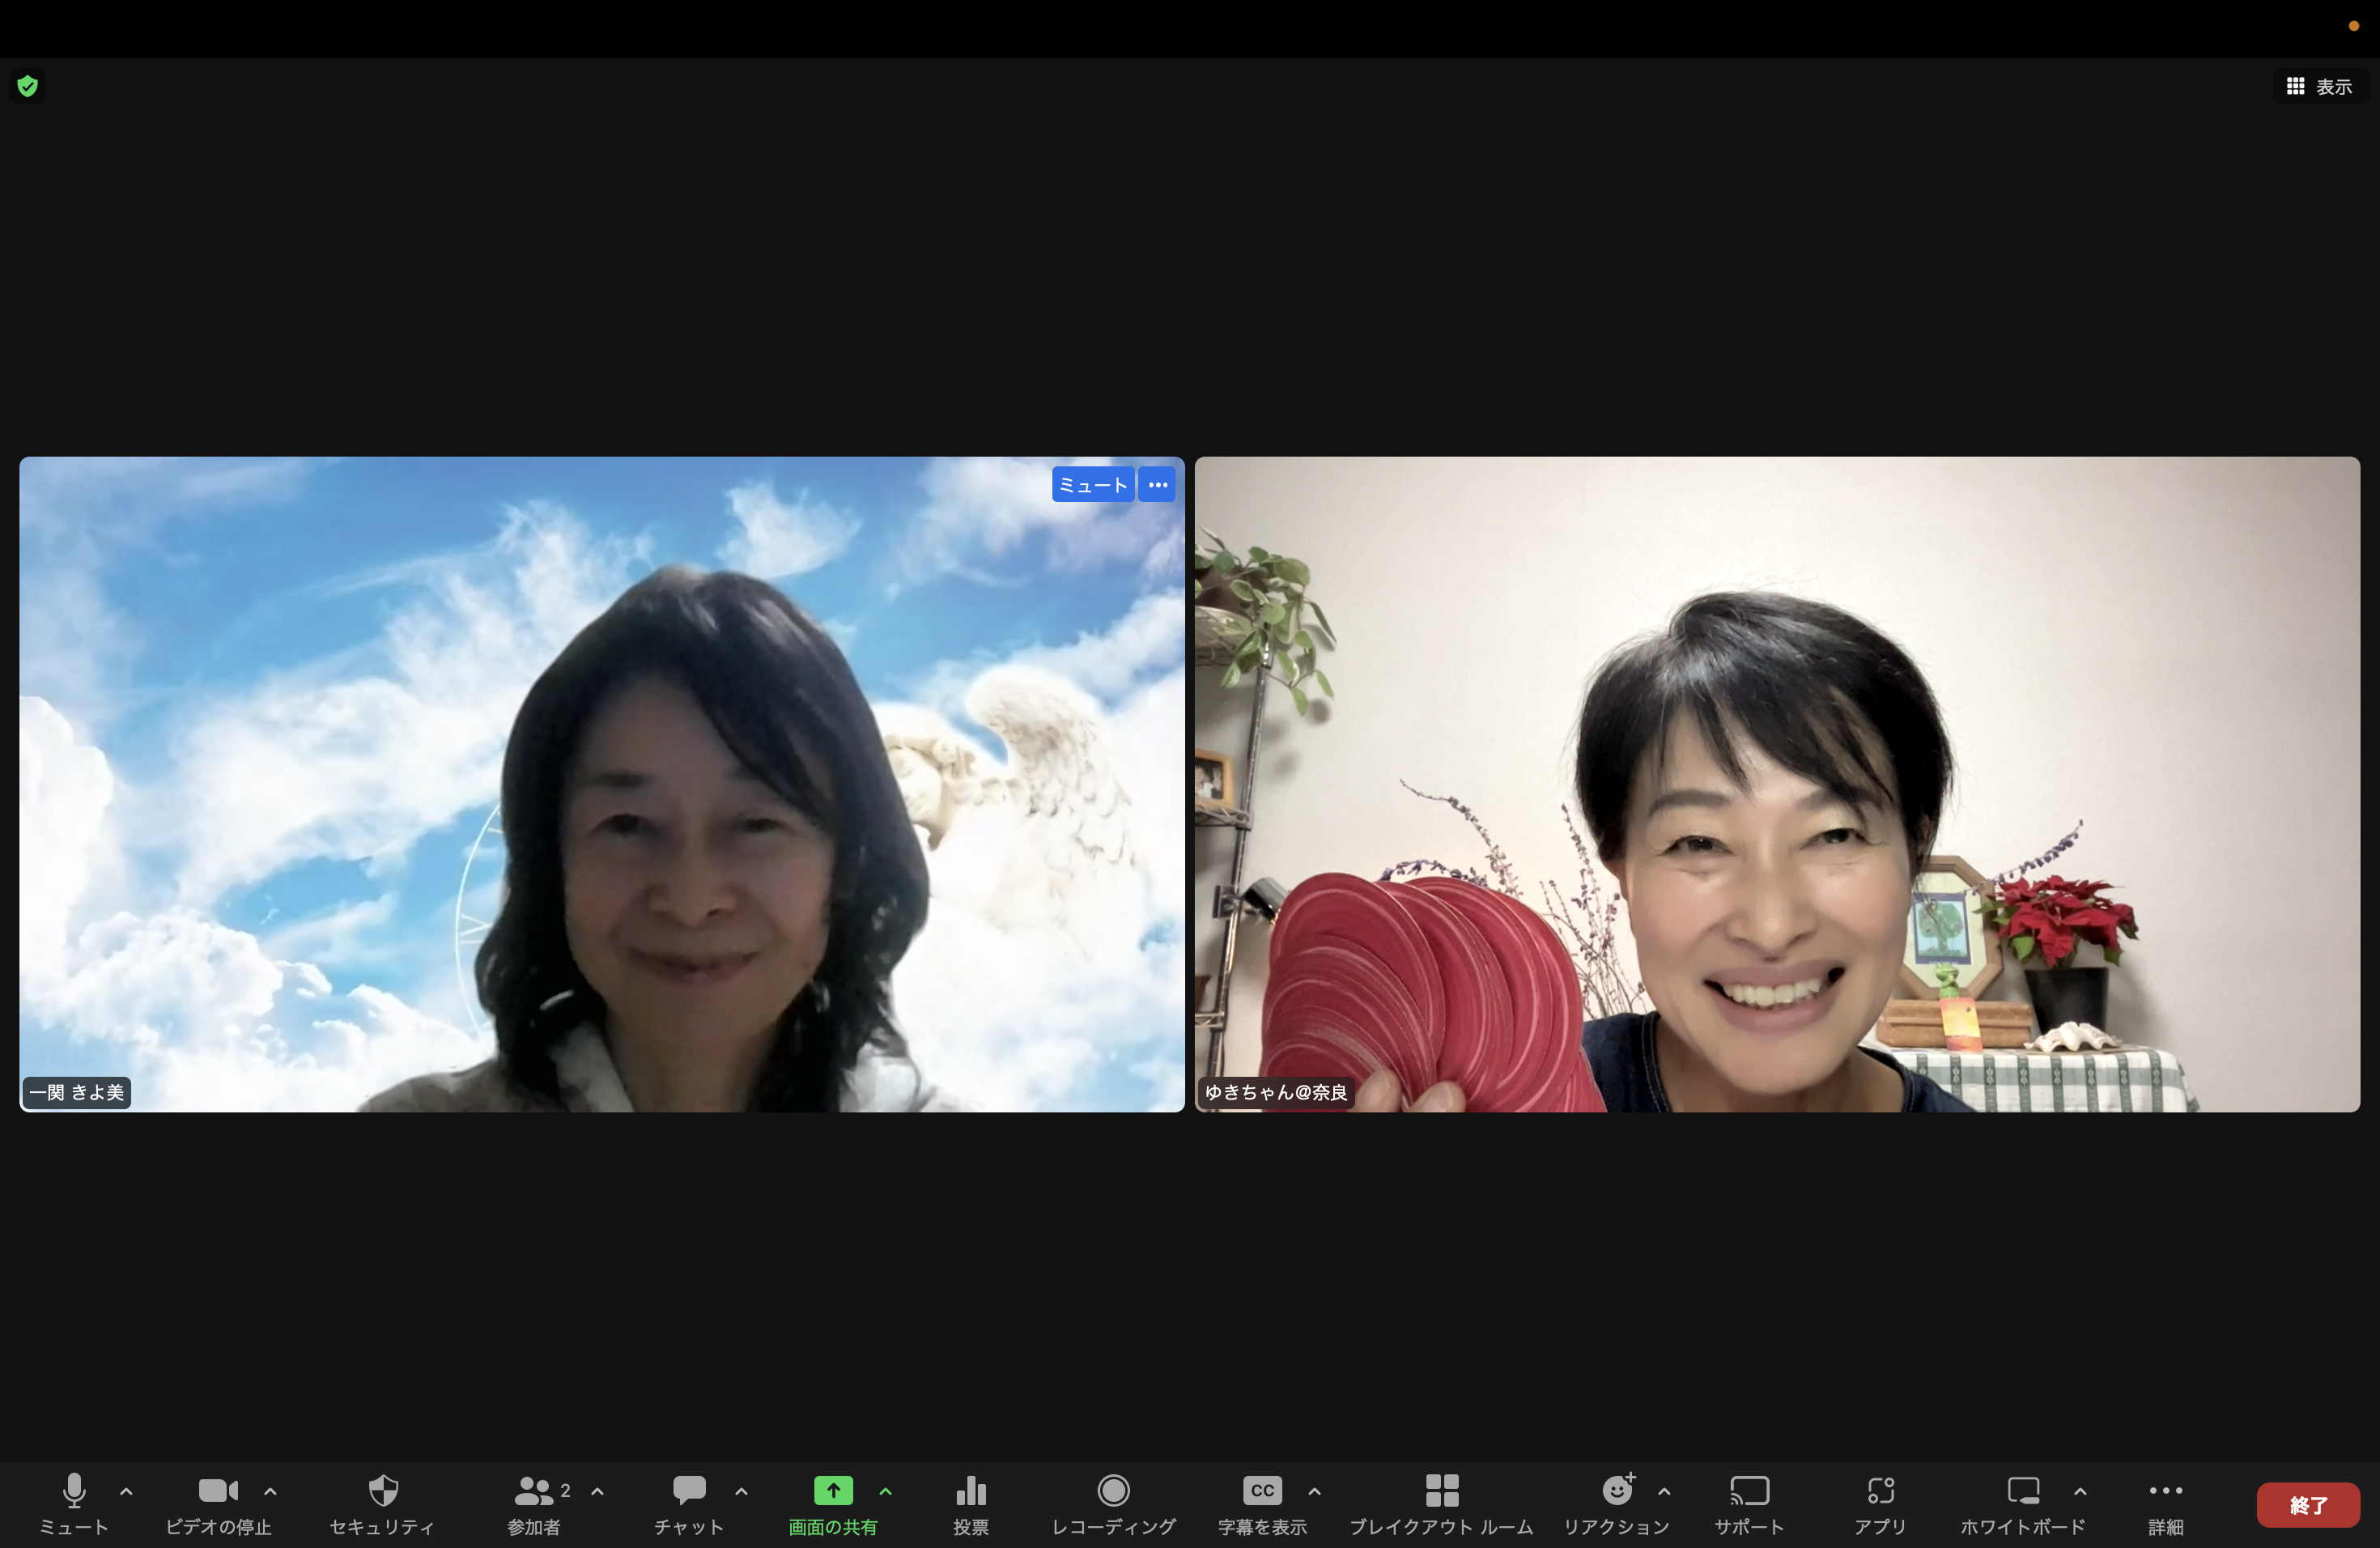Click the green encryption shield icon
Image resolution: width=2380 pixels, height=1548 pixels.
pos(28,86)
